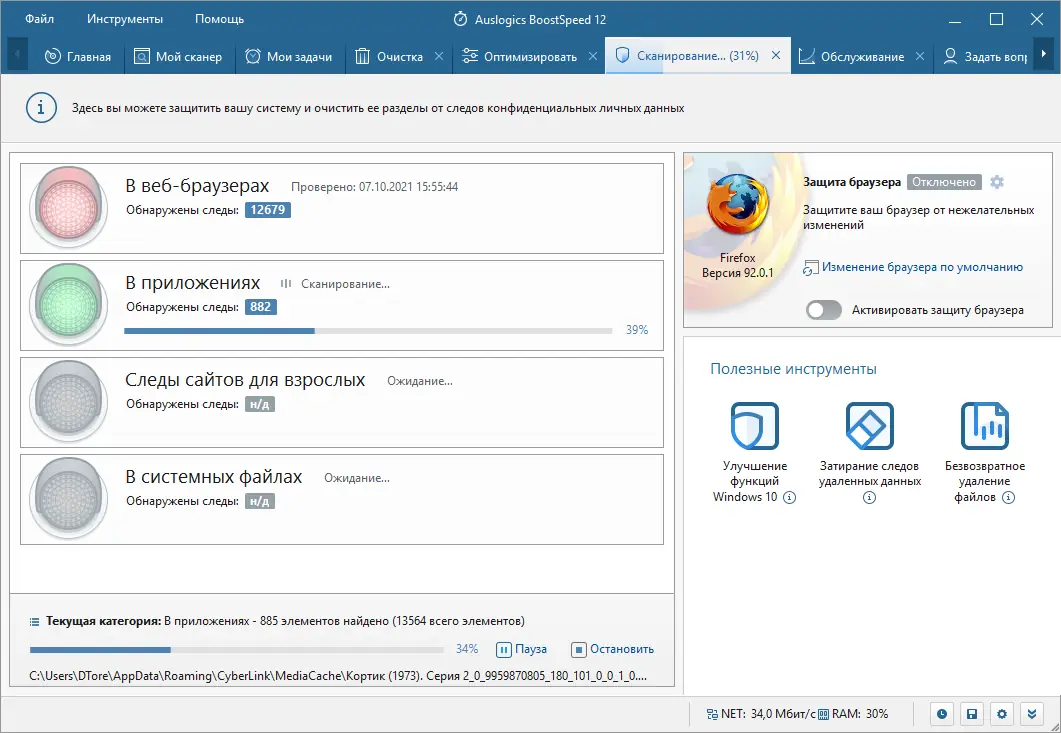
Task: Click the save disk icon in status bar
Action: pos(972,714)
